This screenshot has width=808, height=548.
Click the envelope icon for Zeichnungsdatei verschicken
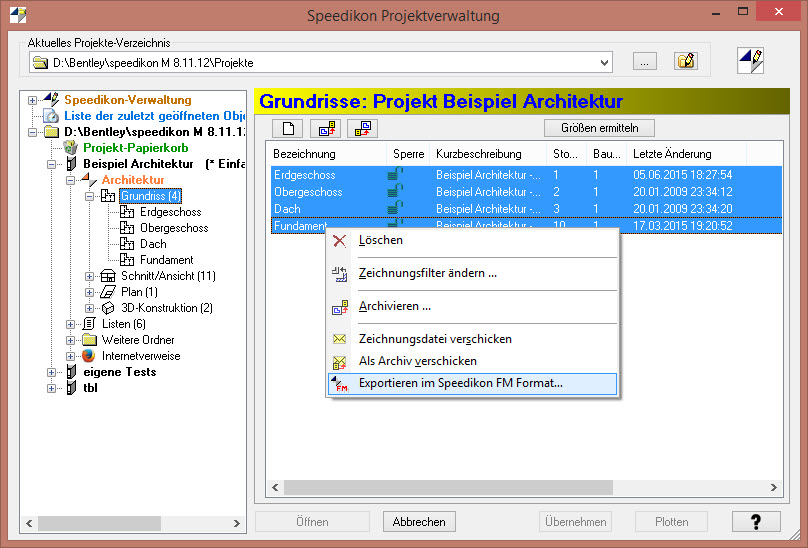(339, 339)
